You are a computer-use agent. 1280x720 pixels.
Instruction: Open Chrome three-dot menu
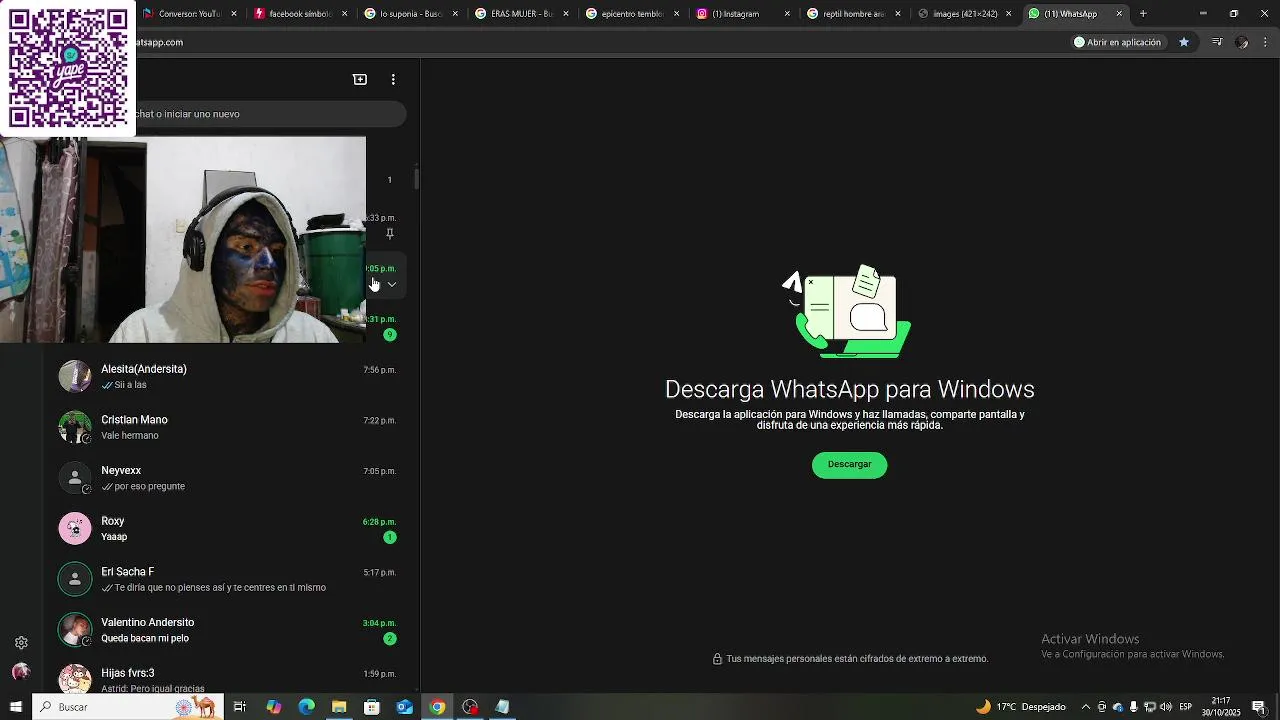1266,42
